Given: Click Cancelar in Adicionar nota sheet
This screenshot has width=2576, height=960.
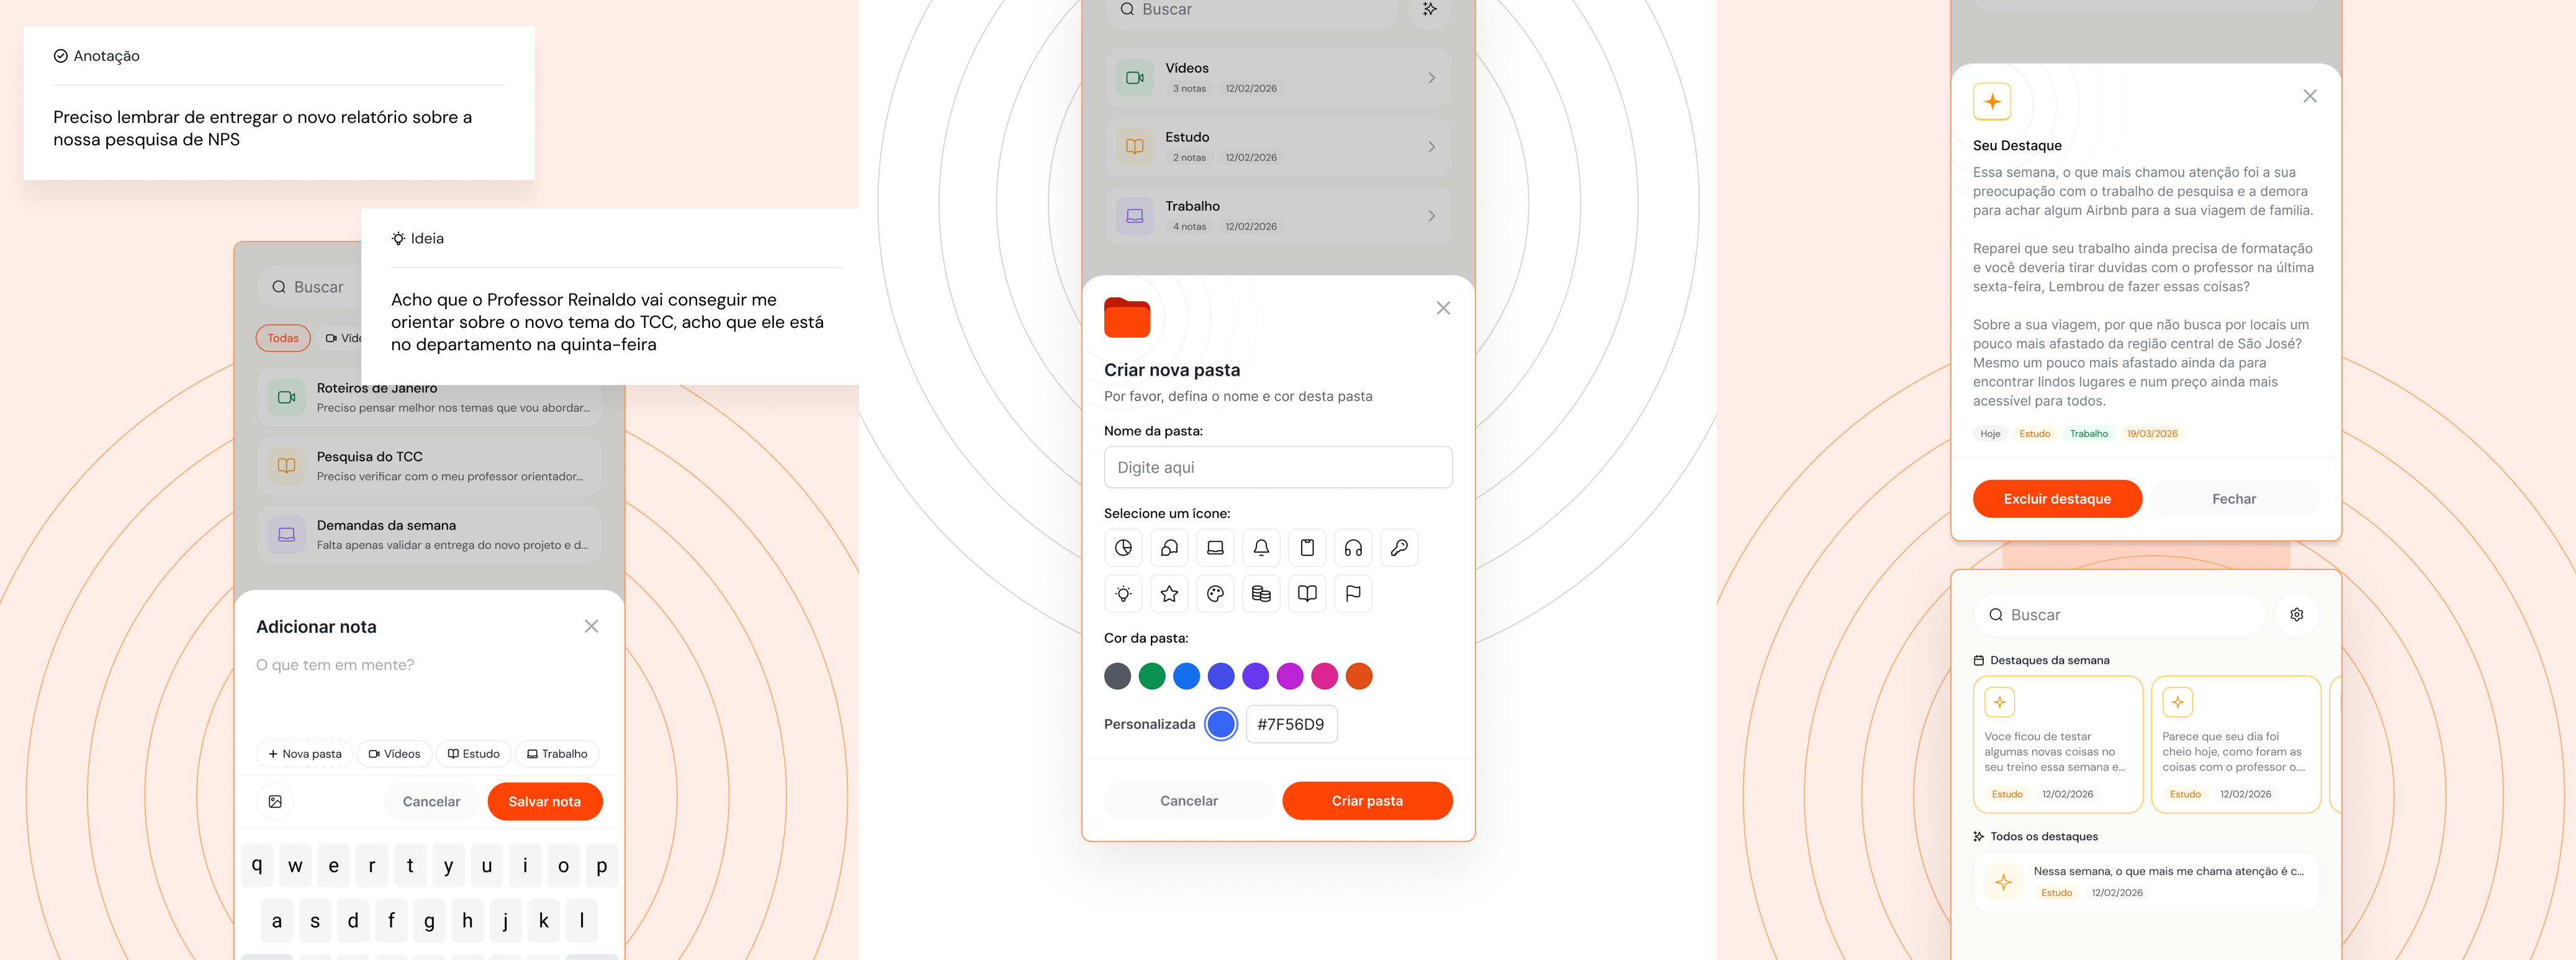Looking at the screenshot, I should point(431,801).
